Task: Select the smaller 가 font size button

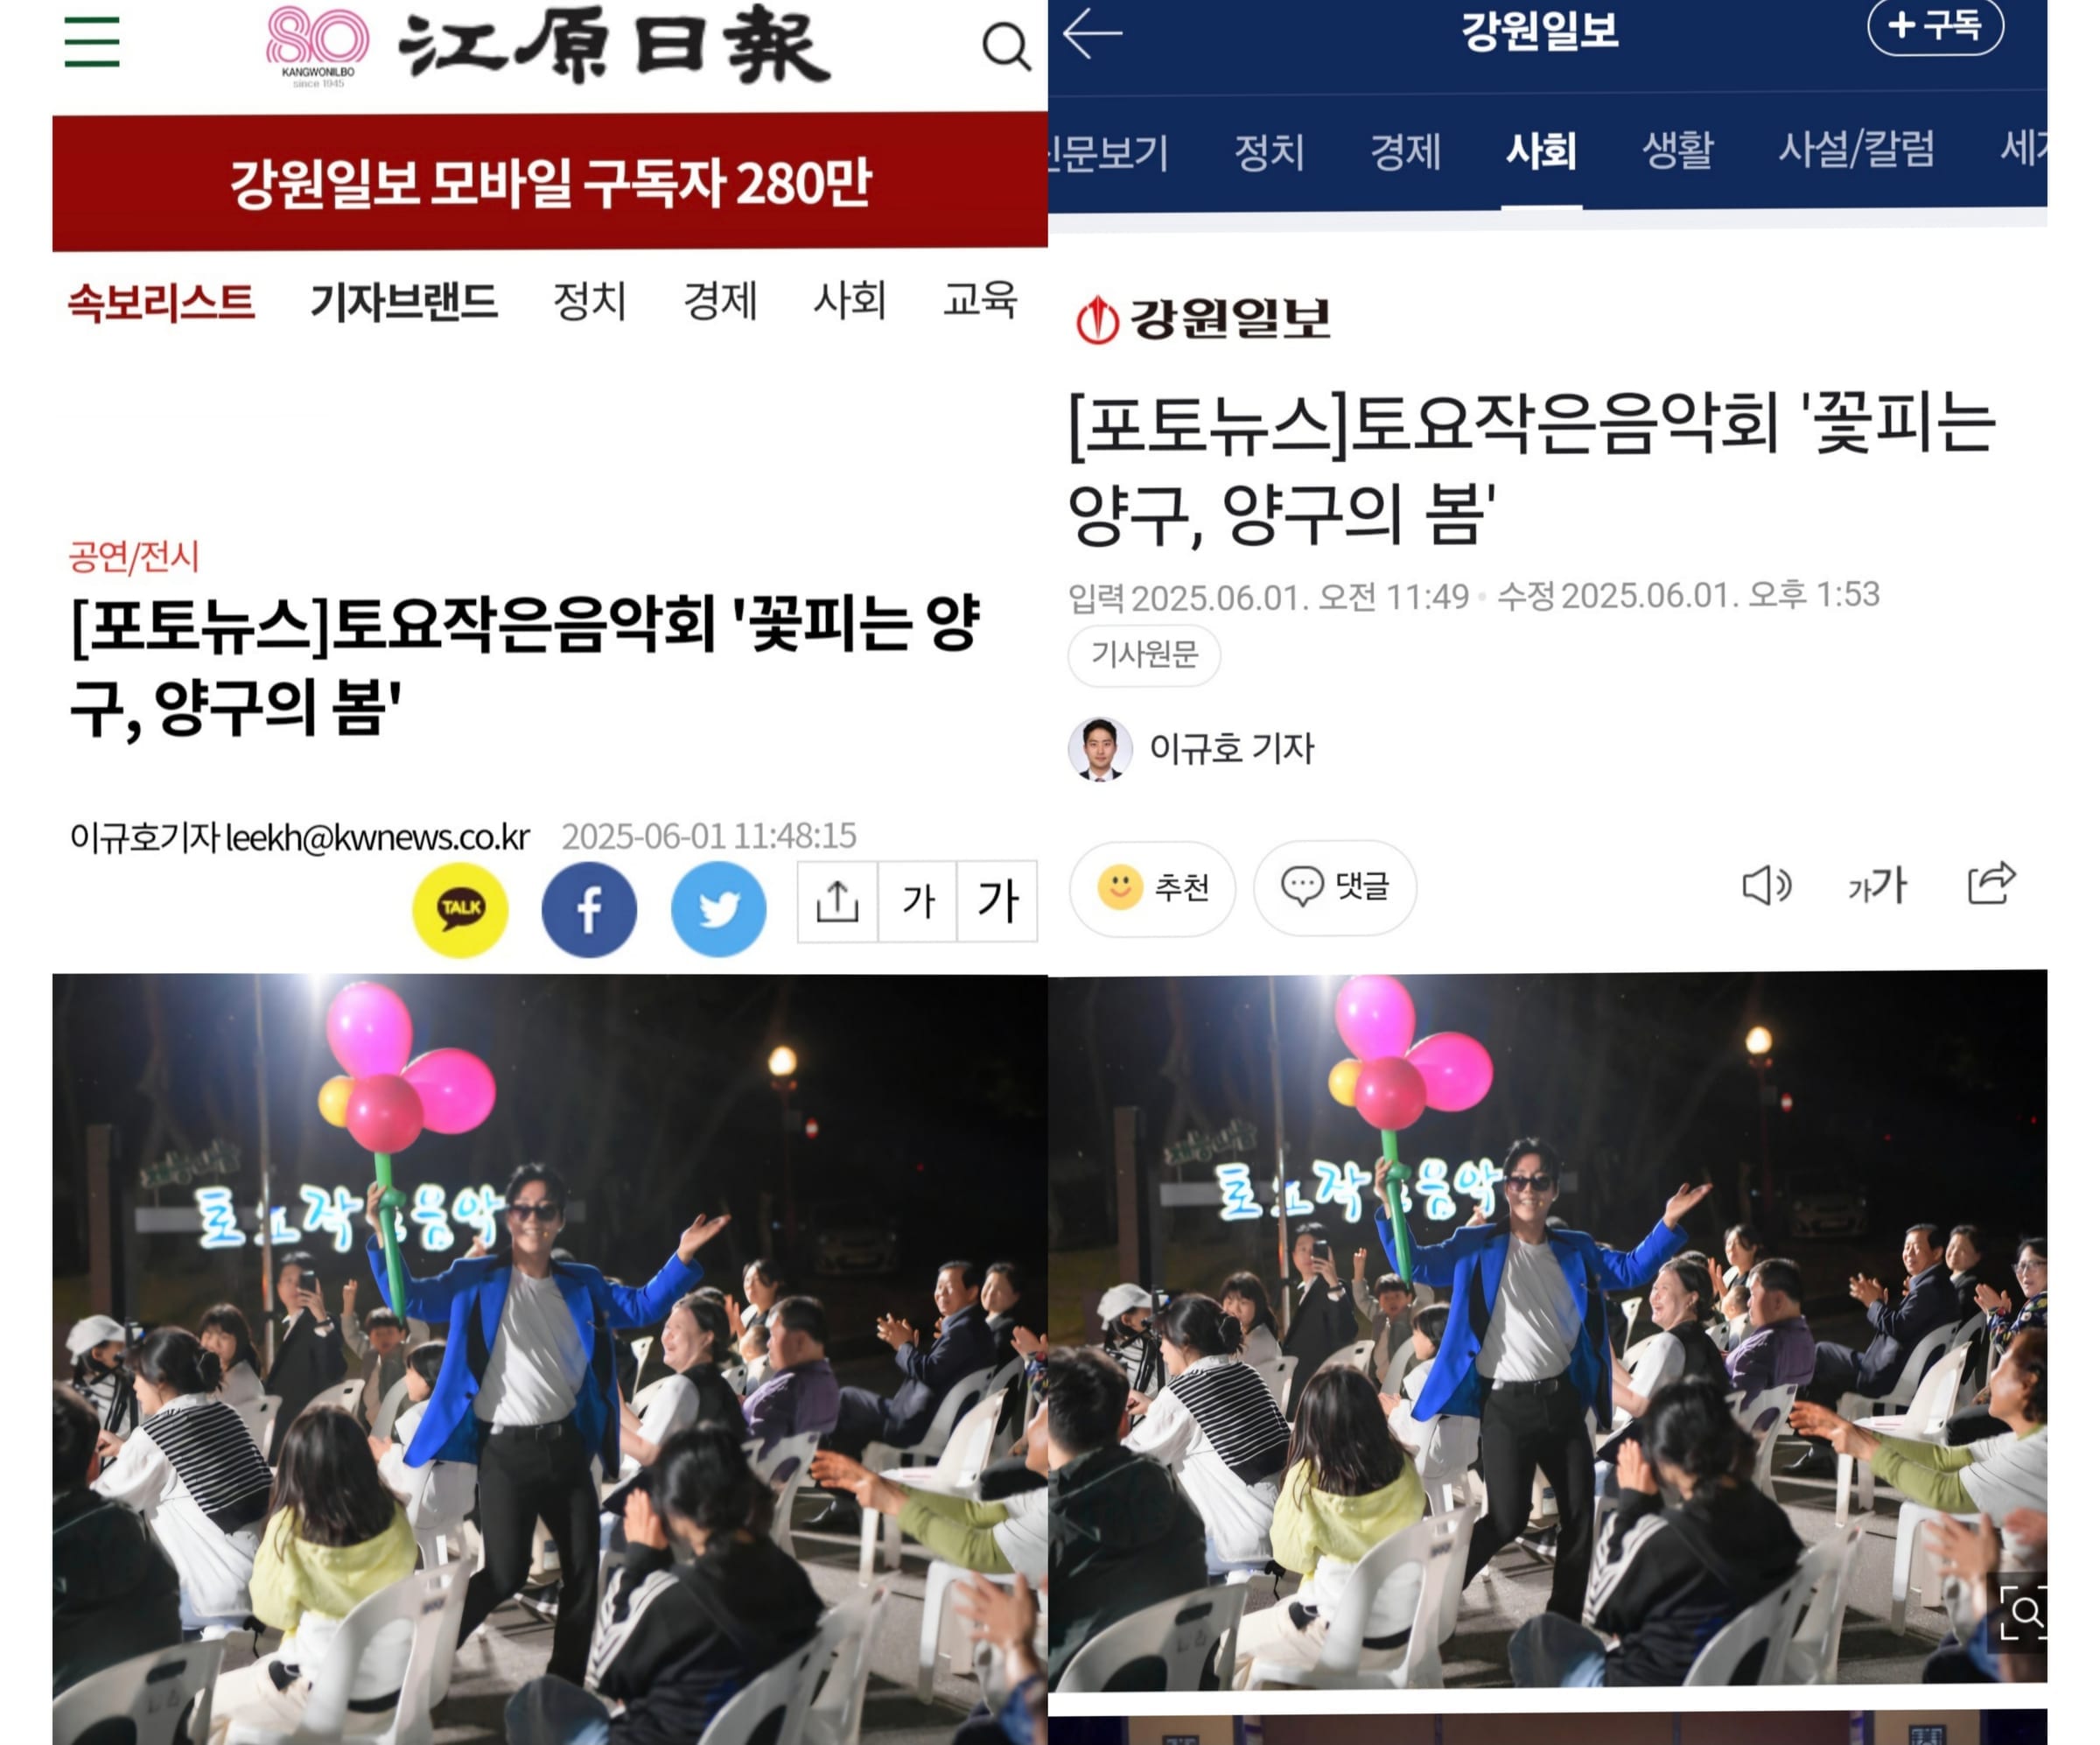Action: tap(918, 901)
